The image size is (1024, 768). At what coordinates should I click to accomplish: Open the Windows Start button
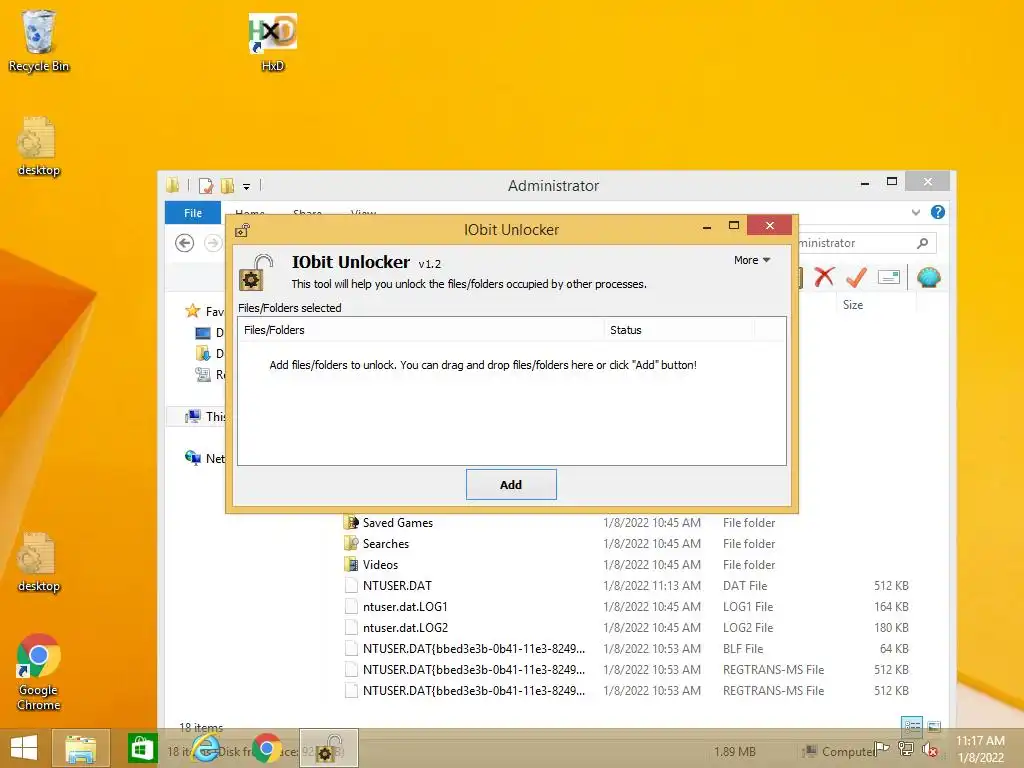(24, 748)
